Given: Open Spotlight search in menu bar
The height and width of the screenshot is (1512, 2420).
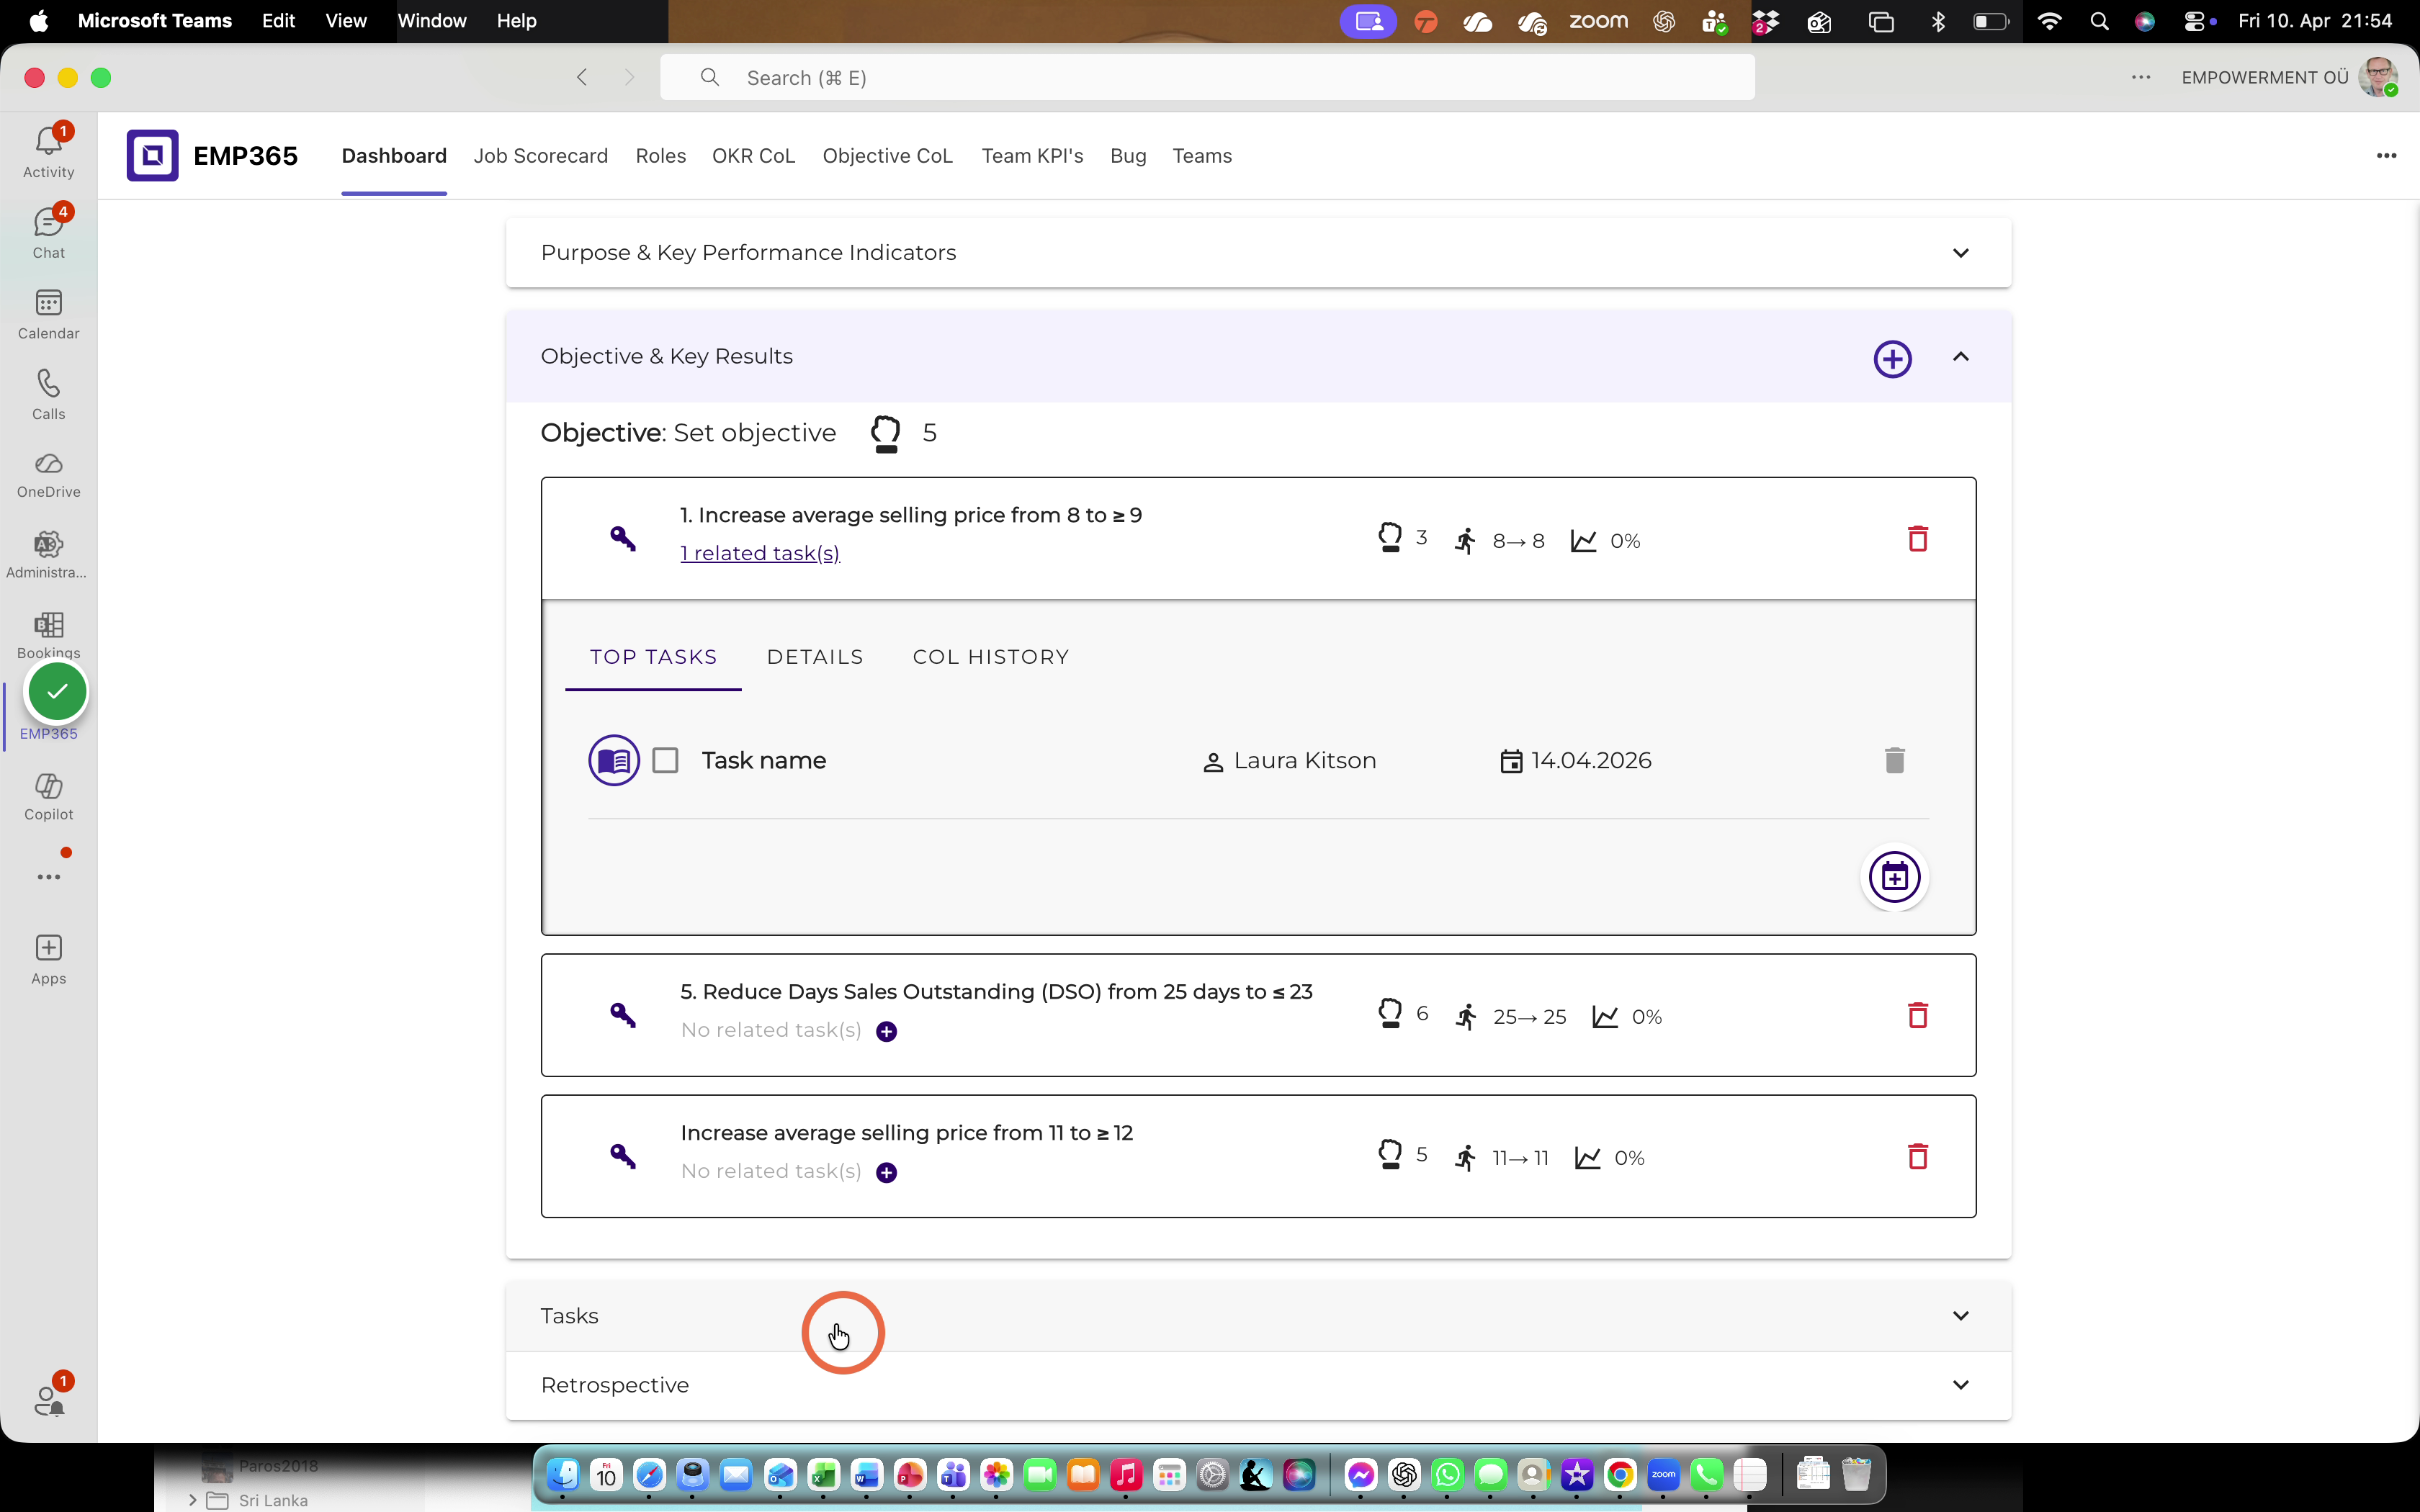Looking at the screenshot, I should (2099, 21).
